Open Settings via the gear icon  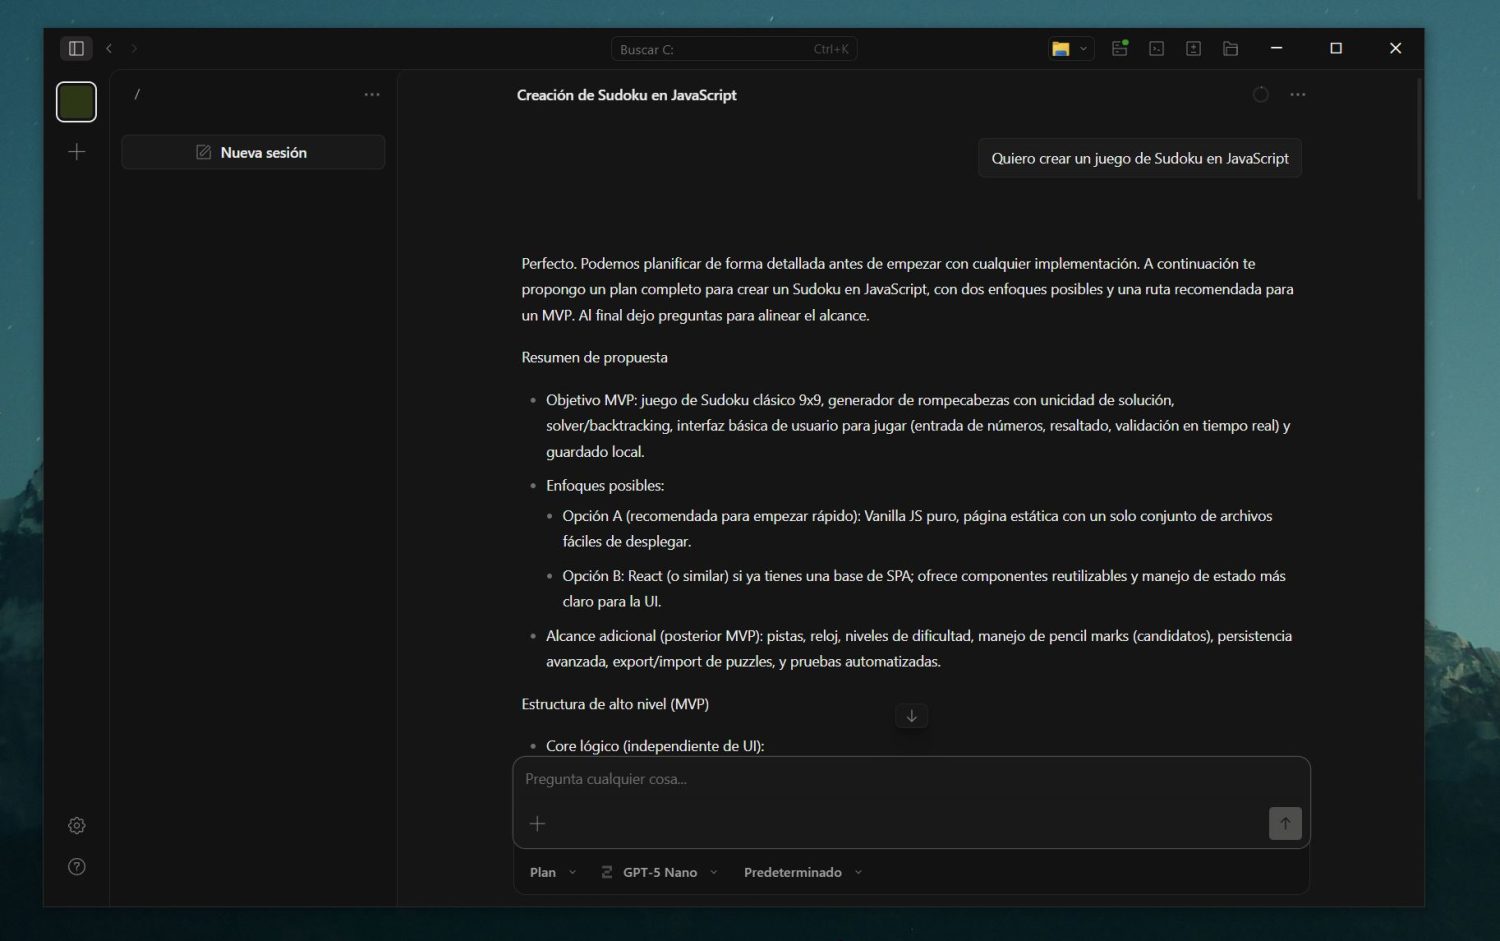click(x=76, y=825)
